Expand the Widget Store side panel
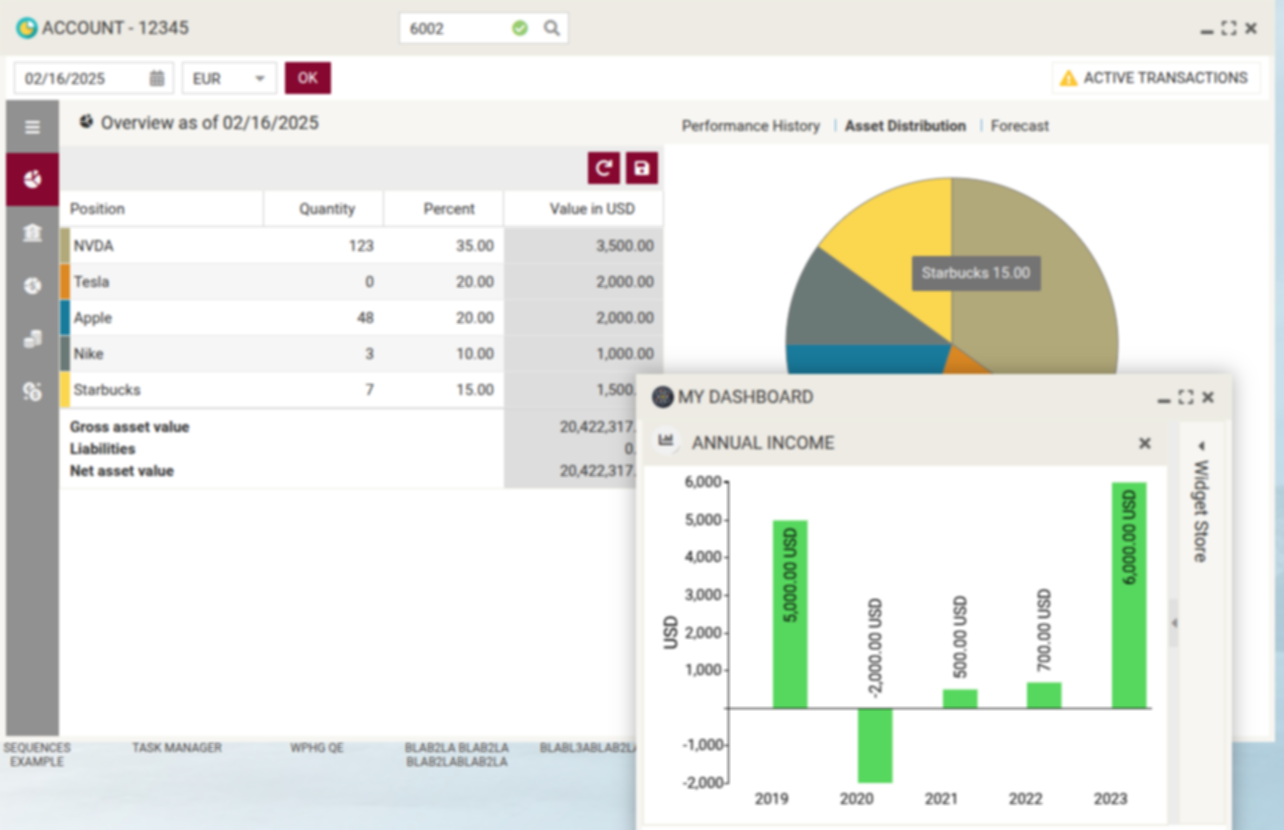 1201,510
